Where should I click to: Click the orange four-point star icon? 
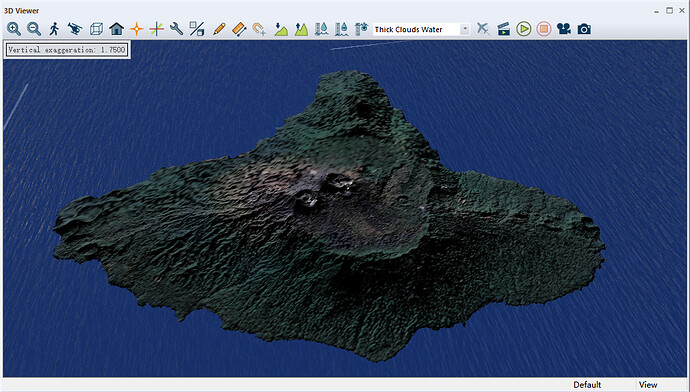tap(136, 29)
